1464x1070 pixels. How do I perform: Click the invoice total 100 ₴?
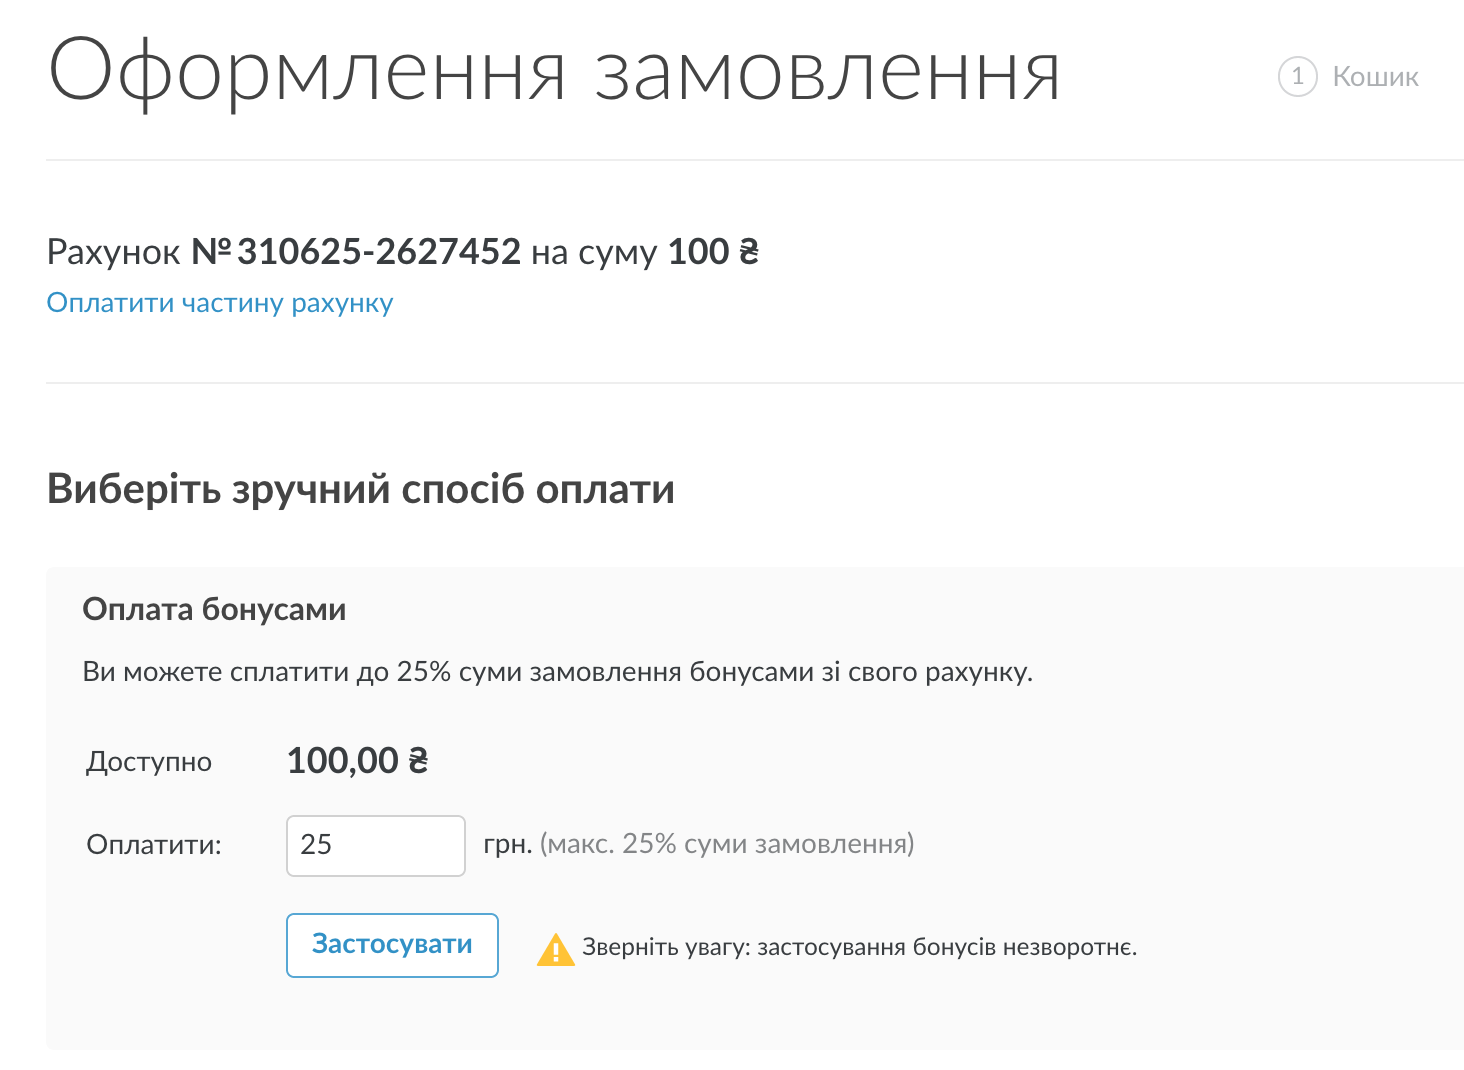713,252
